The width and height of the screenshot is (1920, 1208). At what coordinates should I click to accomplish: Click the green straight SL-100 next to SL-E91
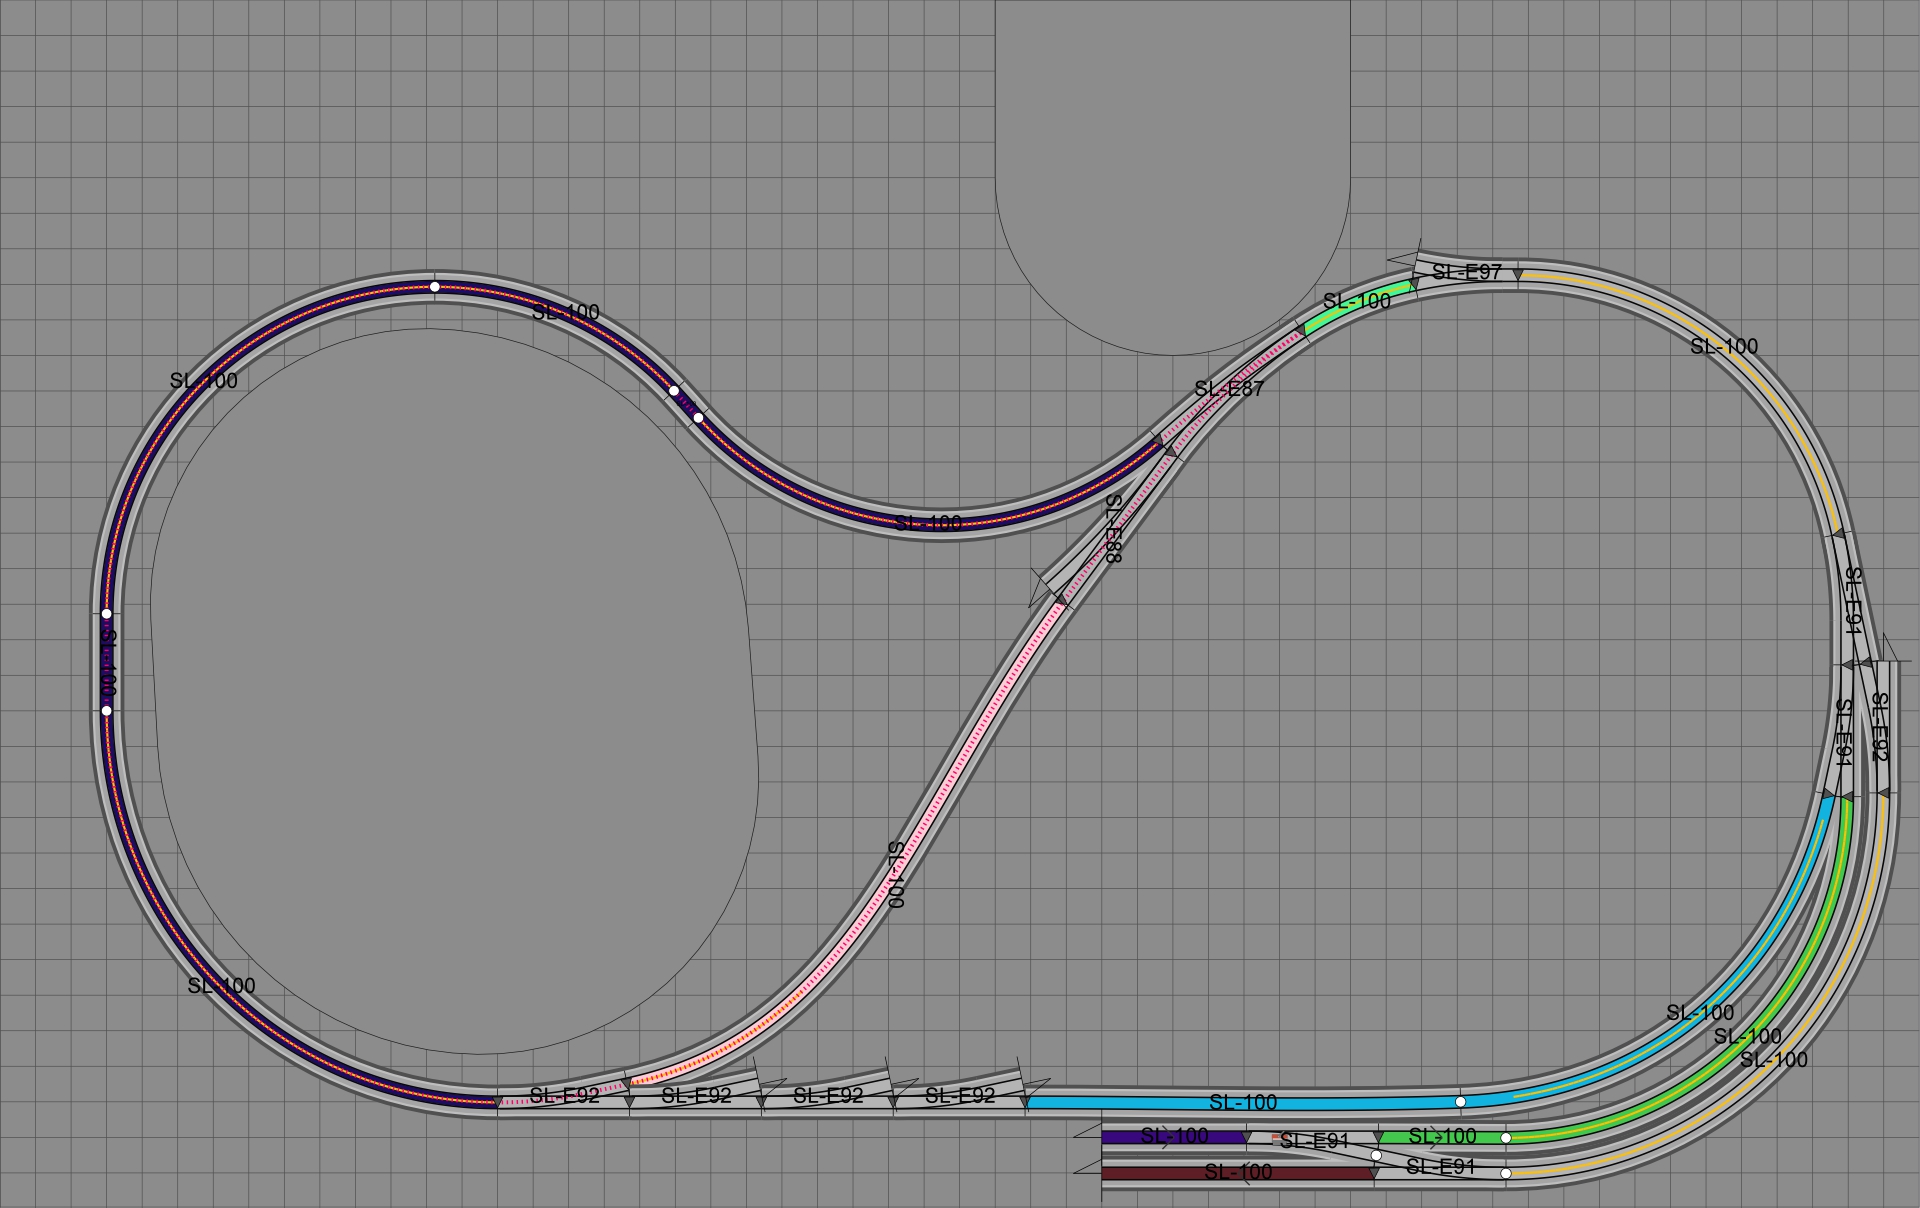tap(1442, 1137)
